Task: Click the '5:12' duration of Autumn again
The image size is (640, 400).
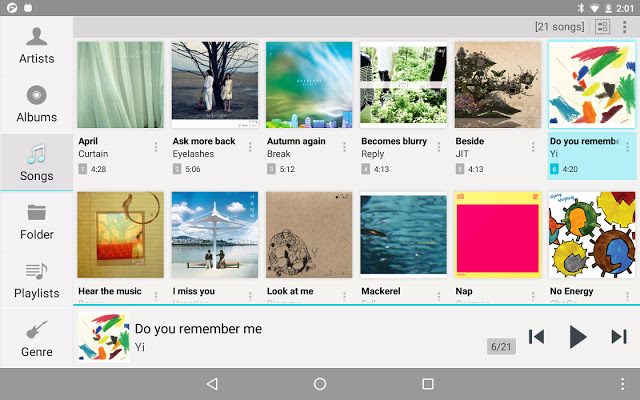Action: point(287,169)
